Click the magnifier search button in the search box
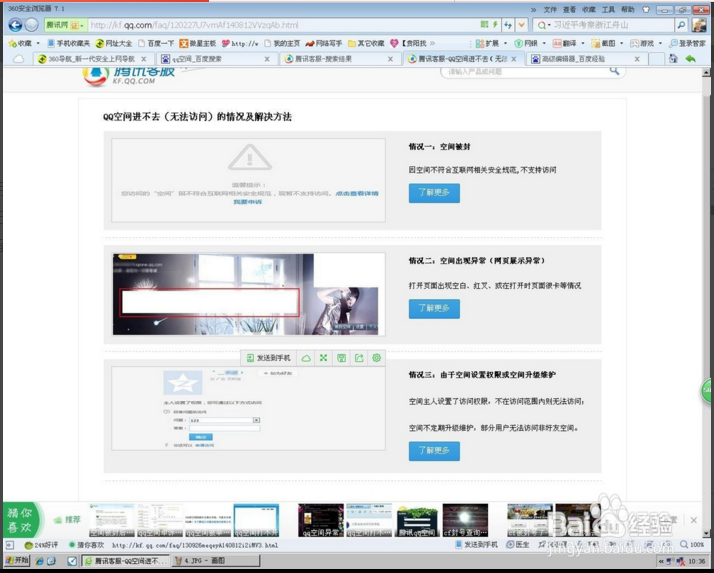This screenshot has width=714, height=573. click(681, 25)
